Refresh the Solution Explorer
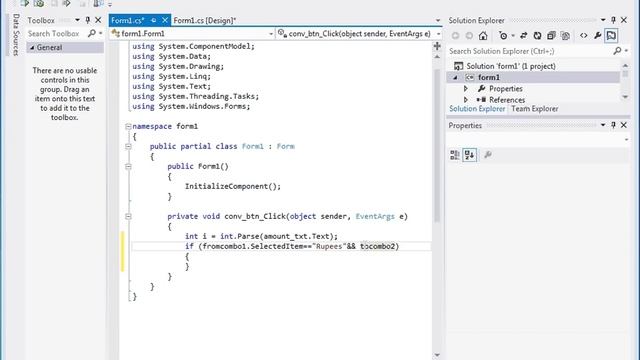Viewport: 640px width, 360px height. tap(538, 36)
